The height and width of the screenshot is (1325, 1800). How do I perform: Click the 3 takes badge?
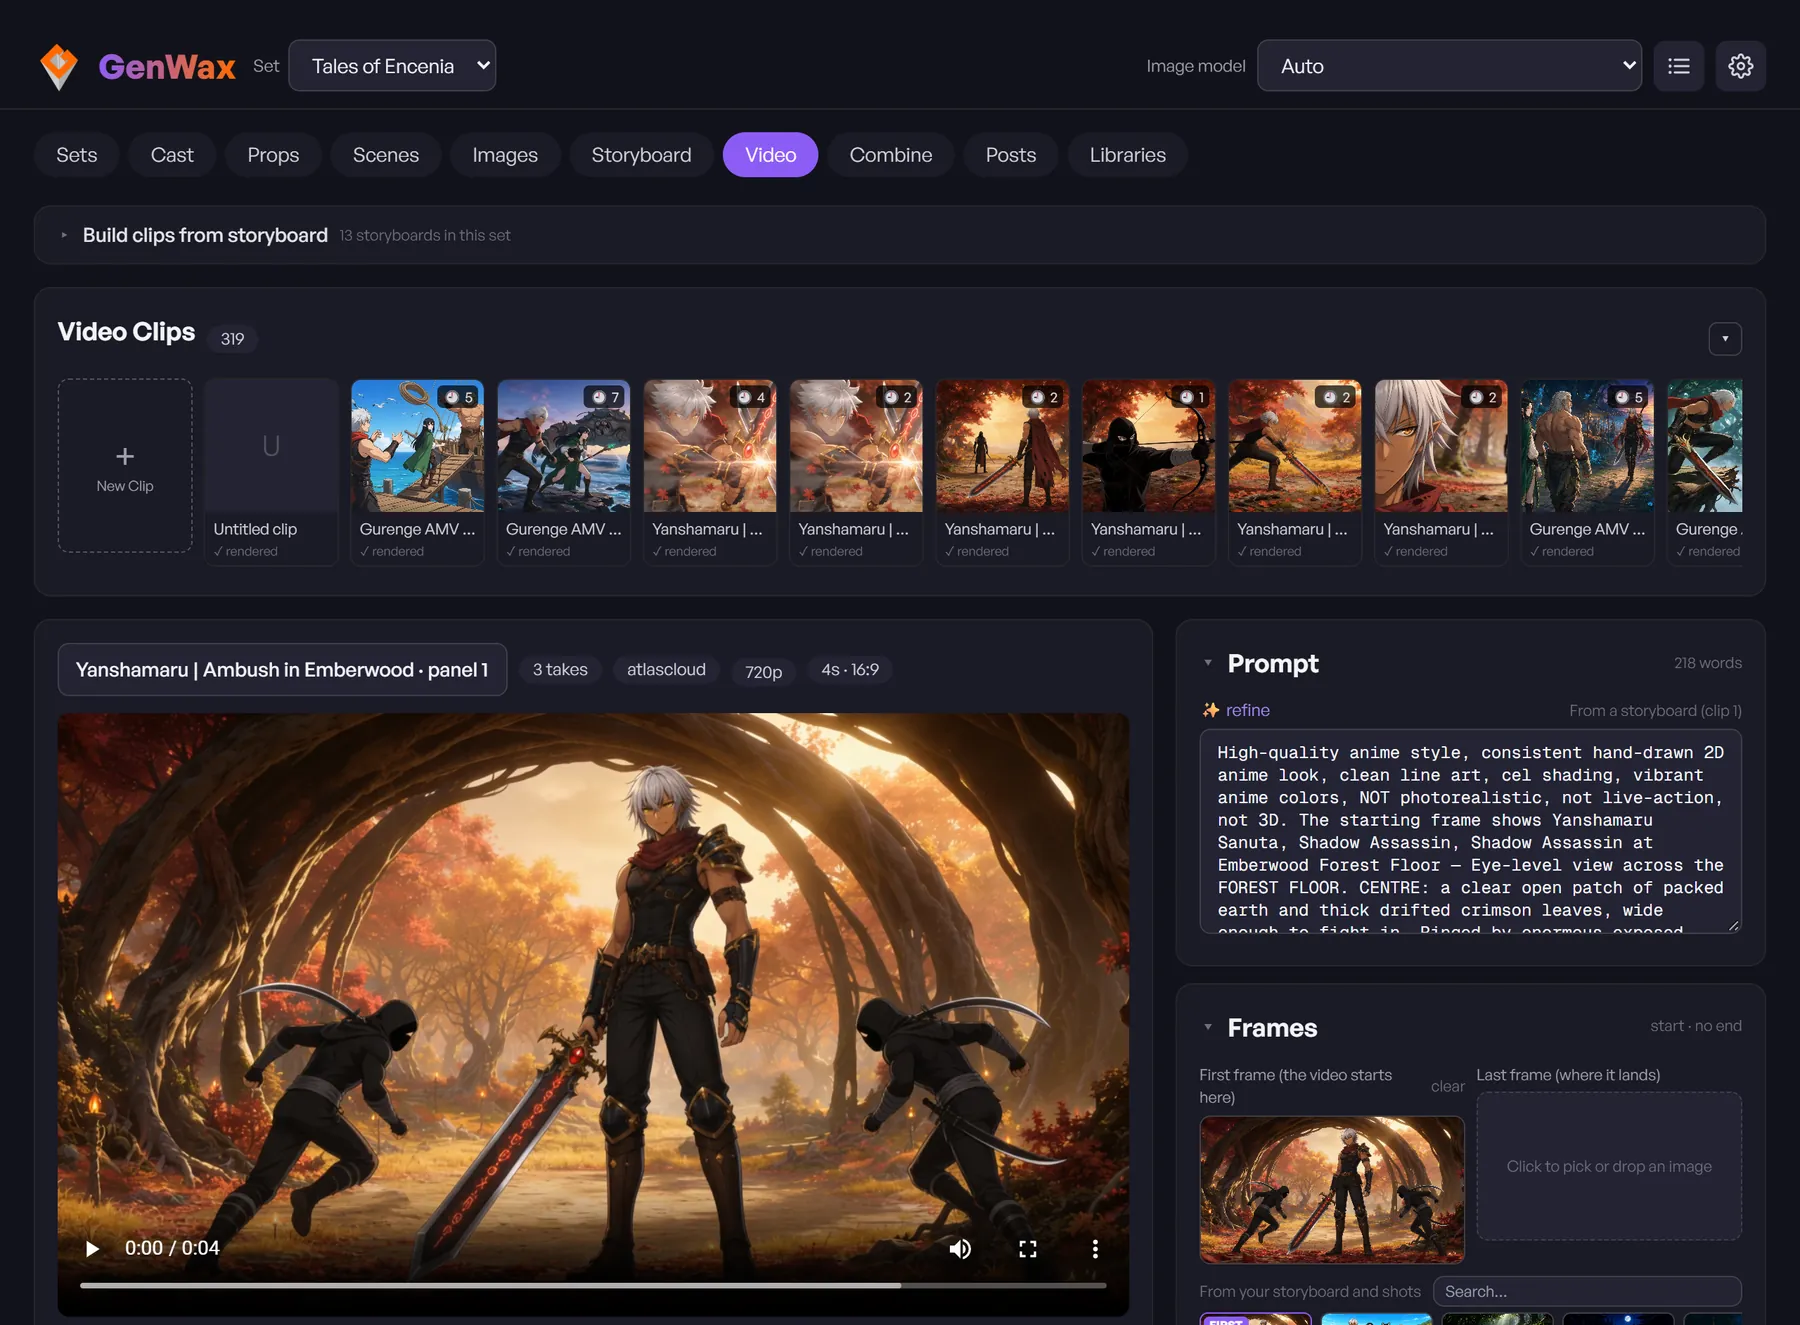(560, 670)
